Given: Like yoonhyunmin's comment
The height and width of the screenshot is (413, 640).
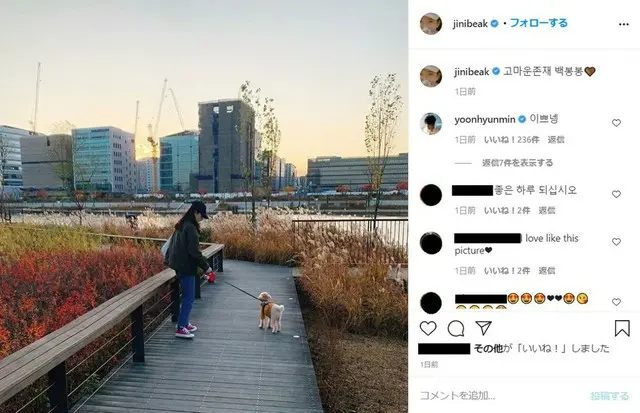Looking at the screenshot, I should (616, 122).
